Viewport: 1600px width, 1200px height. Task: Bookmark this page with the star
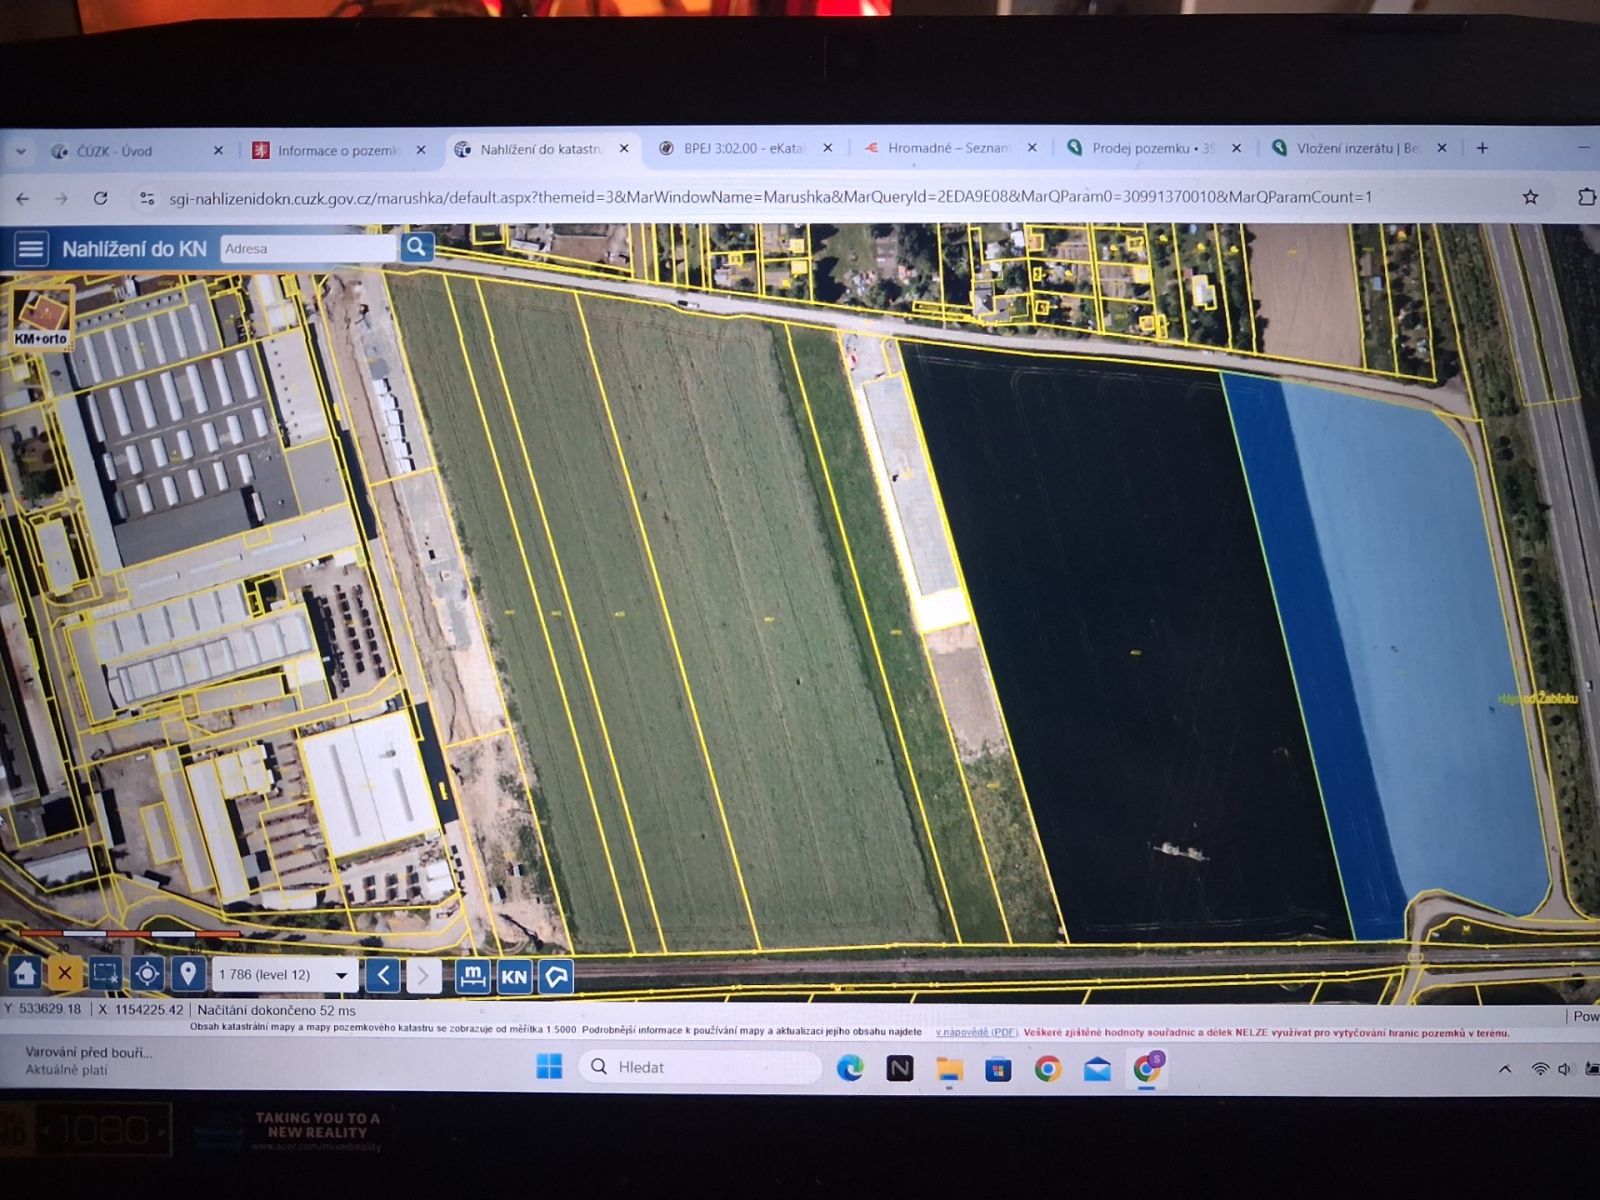[x=1530, y=197]
